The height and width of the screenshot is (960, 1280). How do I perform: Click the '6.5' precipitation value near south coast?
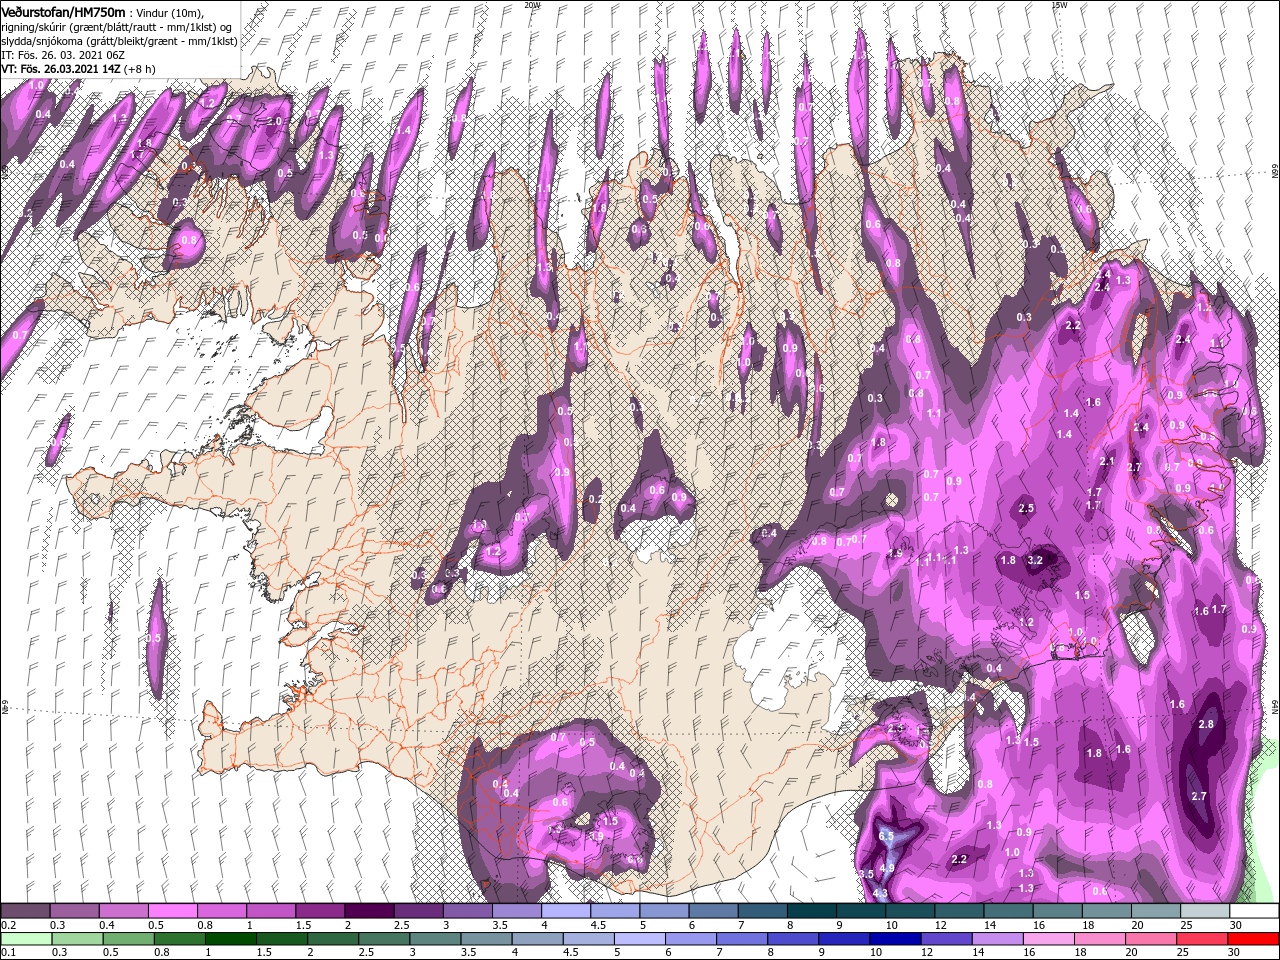tap(886, 836)
